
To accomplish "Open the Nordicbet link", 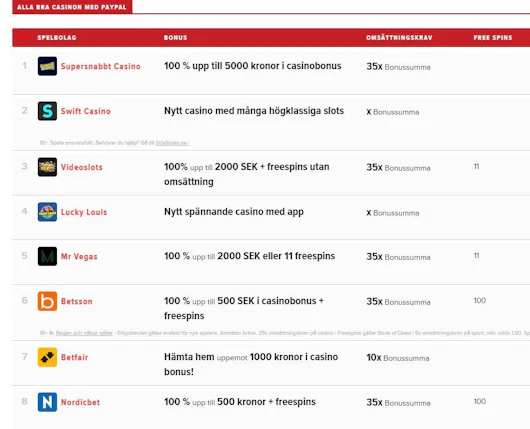I will (x=80, y=402).
